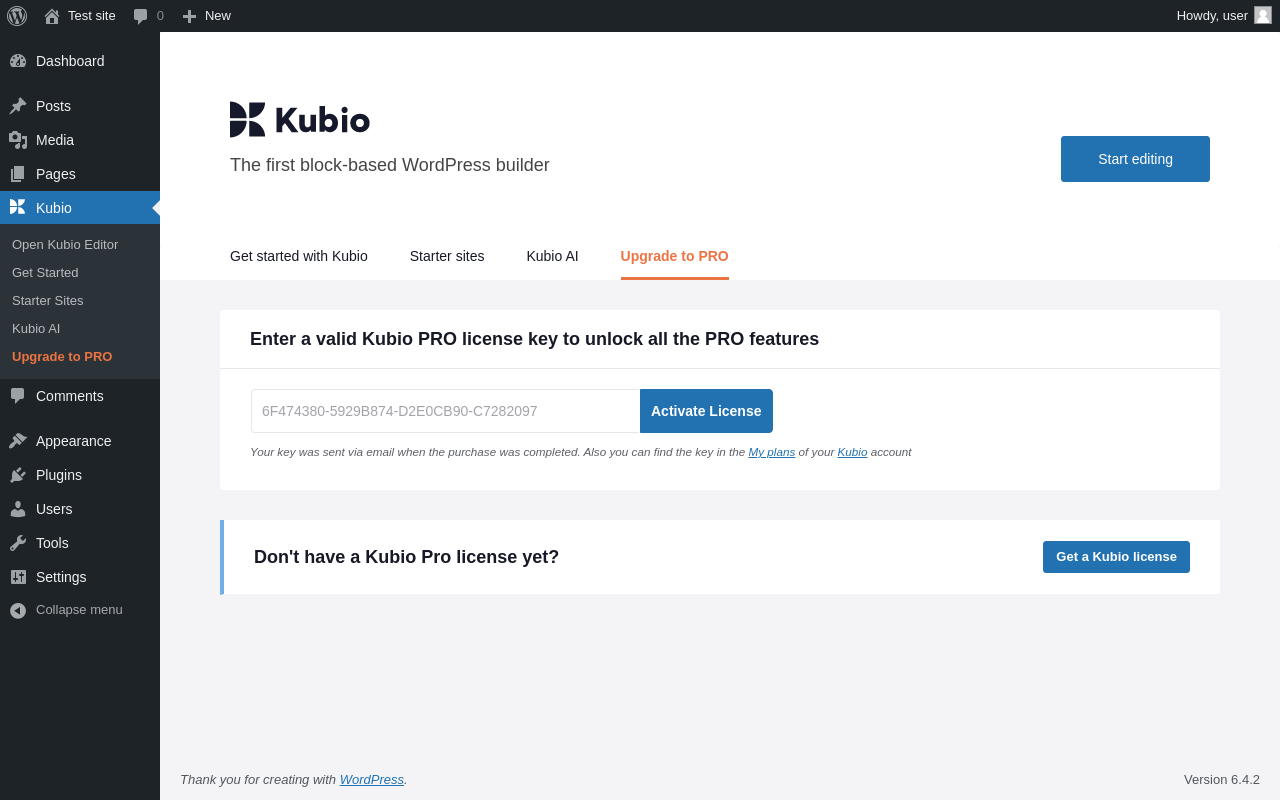The width and height of the screenshot is (1280, 800).
Task: Open the Dashboard icon in sidebar
Action: click(18, 61)
